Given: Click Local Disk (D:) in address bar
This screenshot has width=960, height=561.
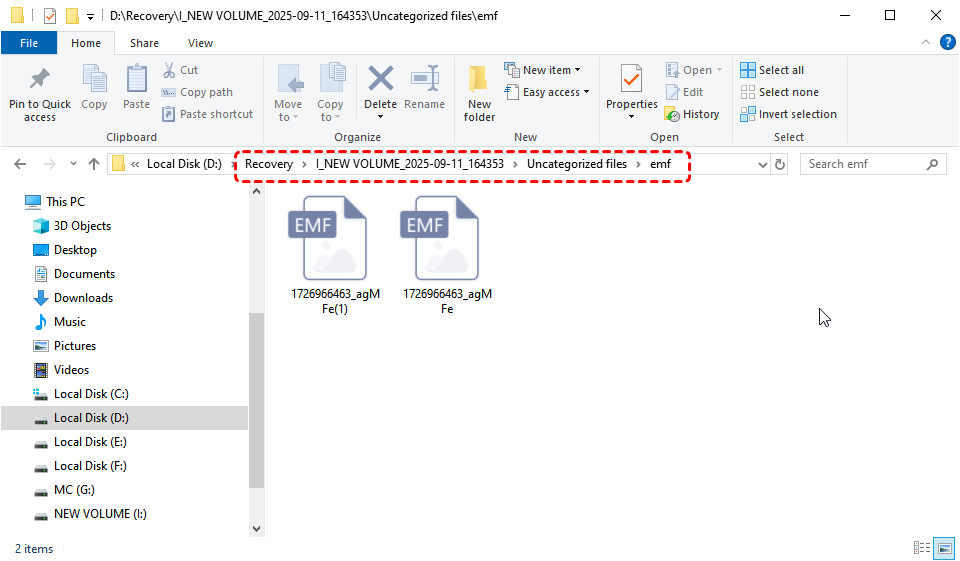Looking at the screenshot, I should click(x=184, y=164).
